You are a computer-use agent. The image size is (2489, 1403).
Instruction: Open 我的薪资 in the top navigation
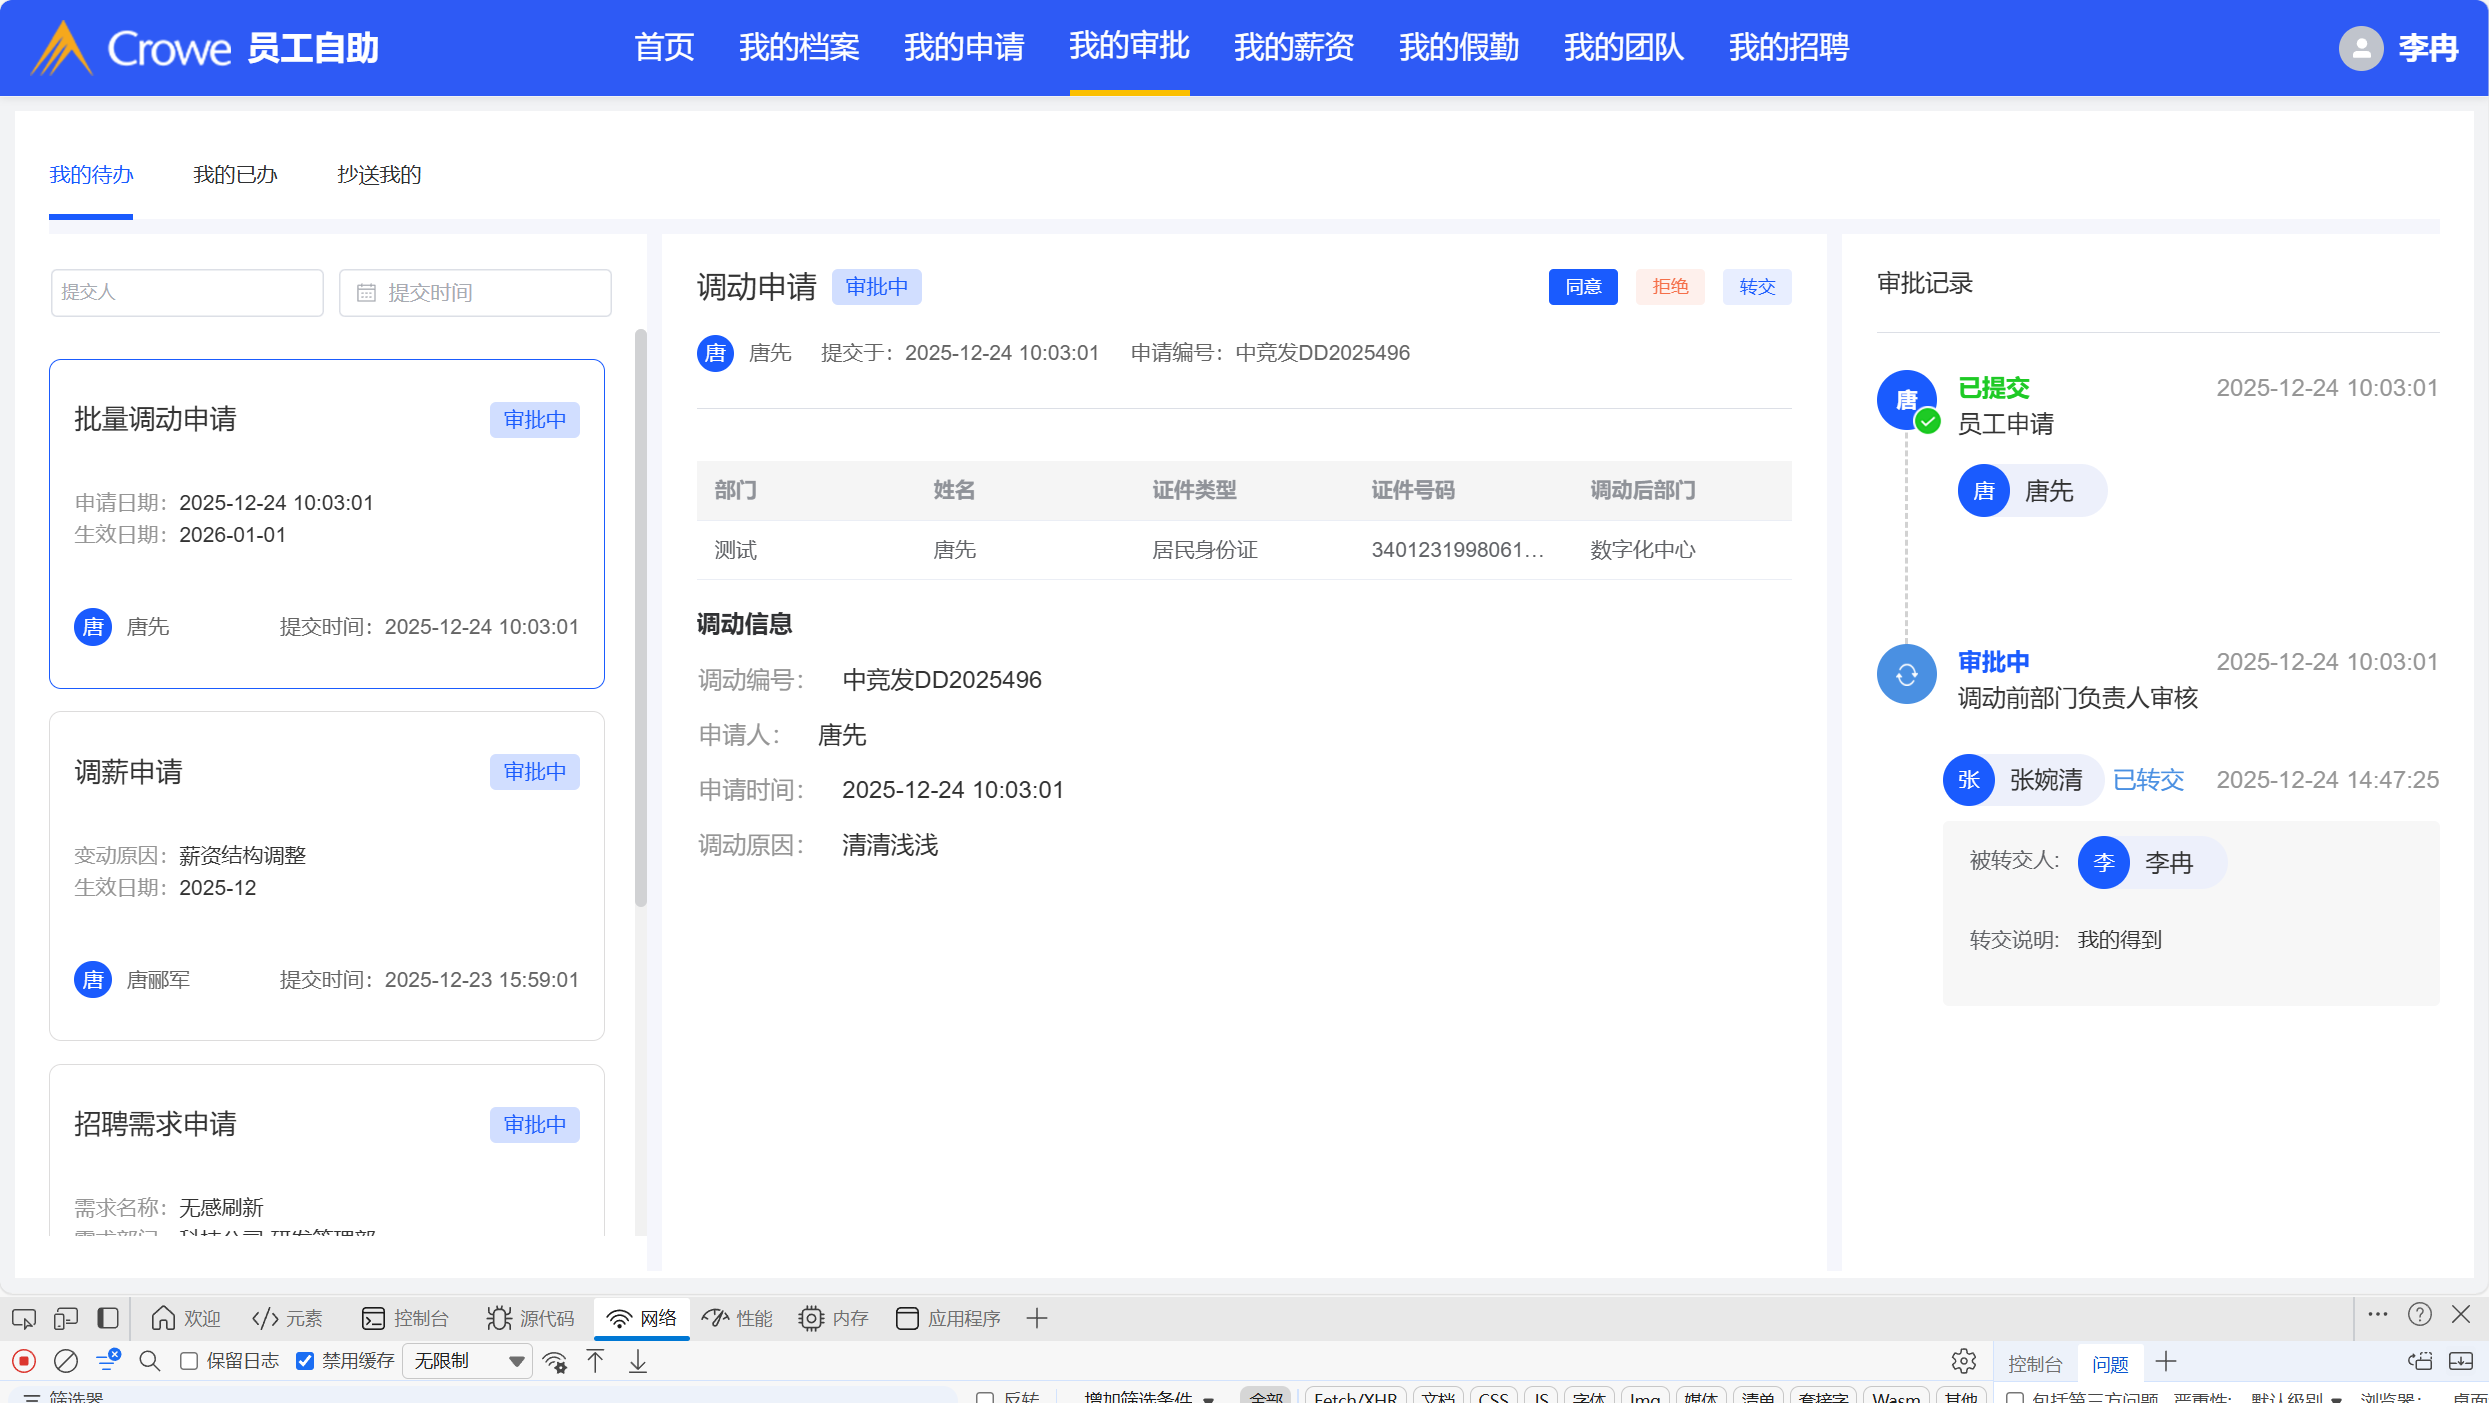click(1293, 47)
